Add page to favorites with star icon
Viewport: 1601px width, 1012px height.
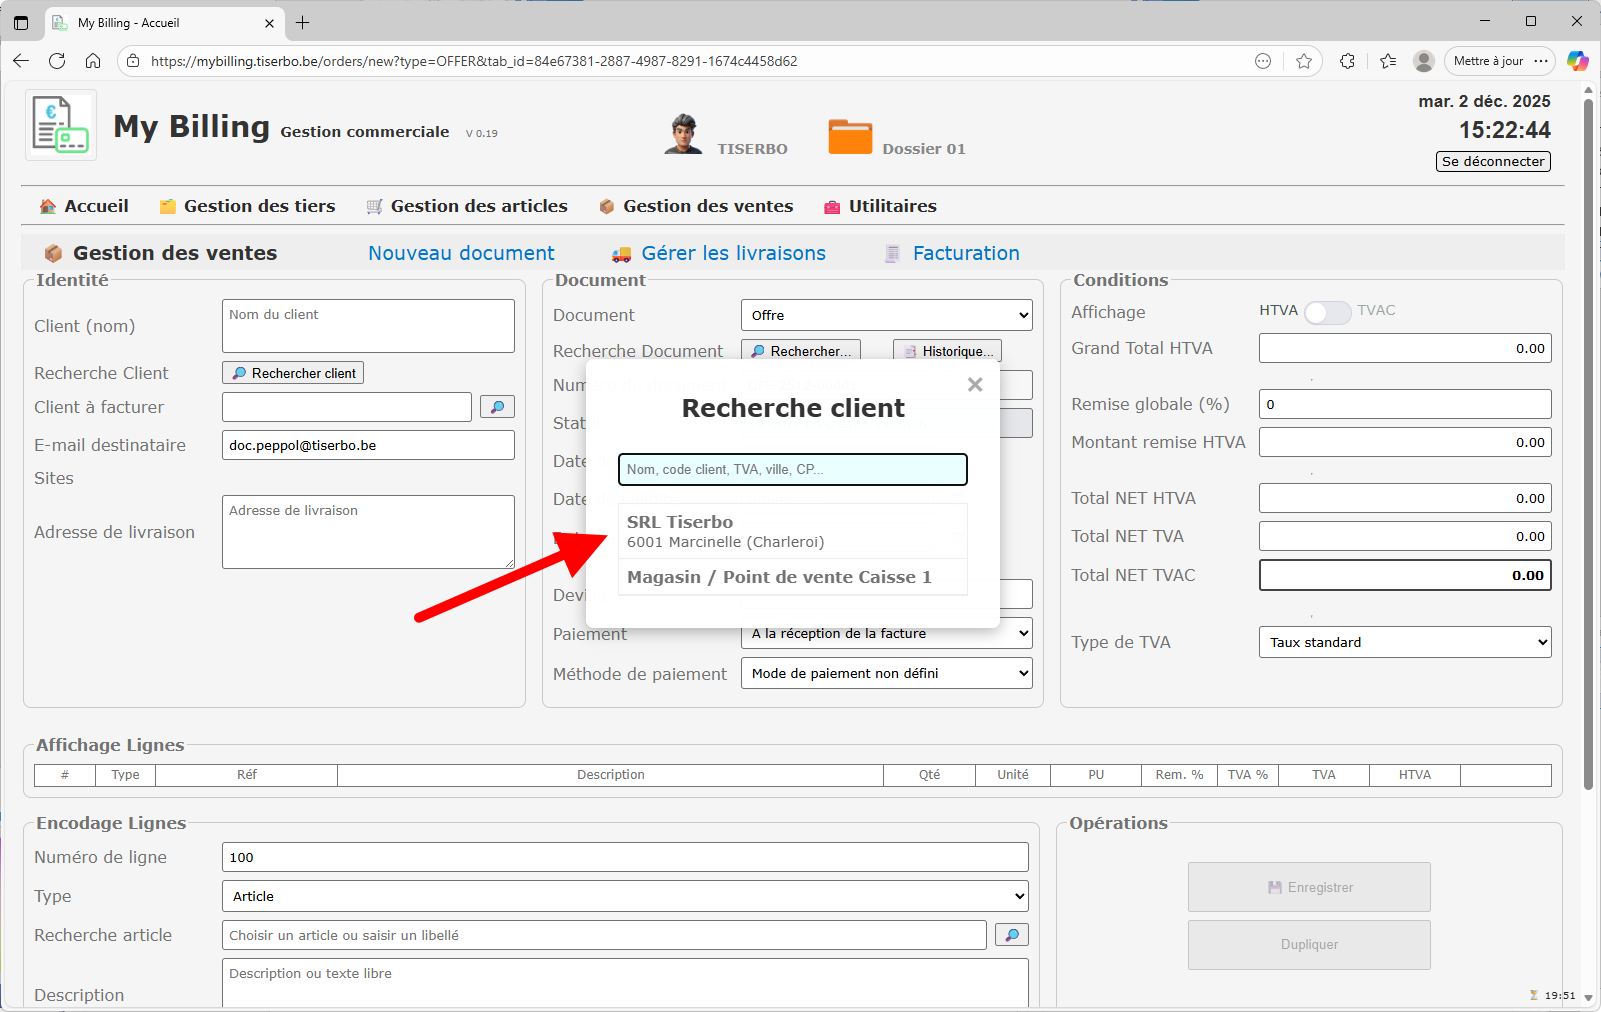1304,61
